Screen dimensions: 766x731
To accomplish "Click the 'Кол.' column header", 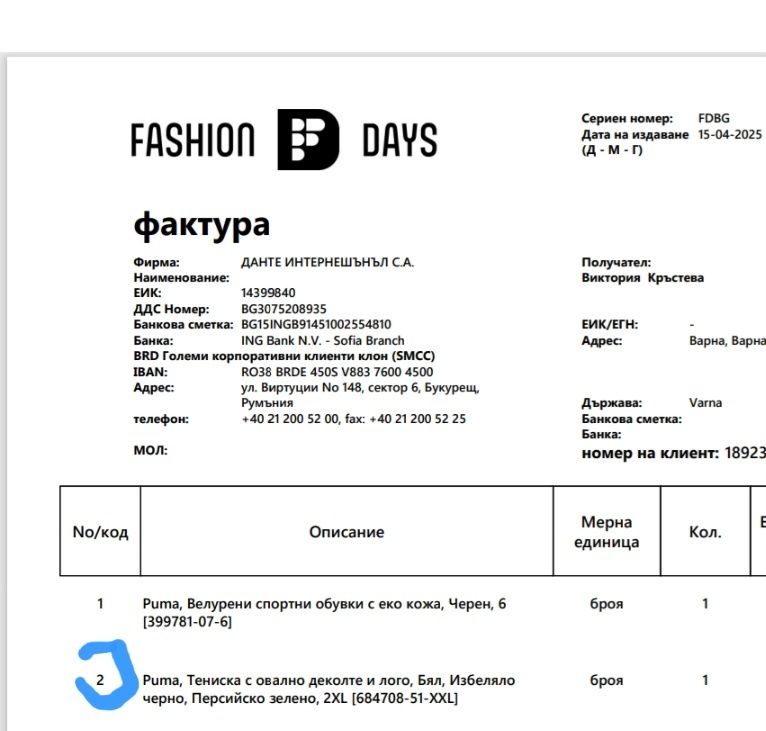I will pos(705,532).
